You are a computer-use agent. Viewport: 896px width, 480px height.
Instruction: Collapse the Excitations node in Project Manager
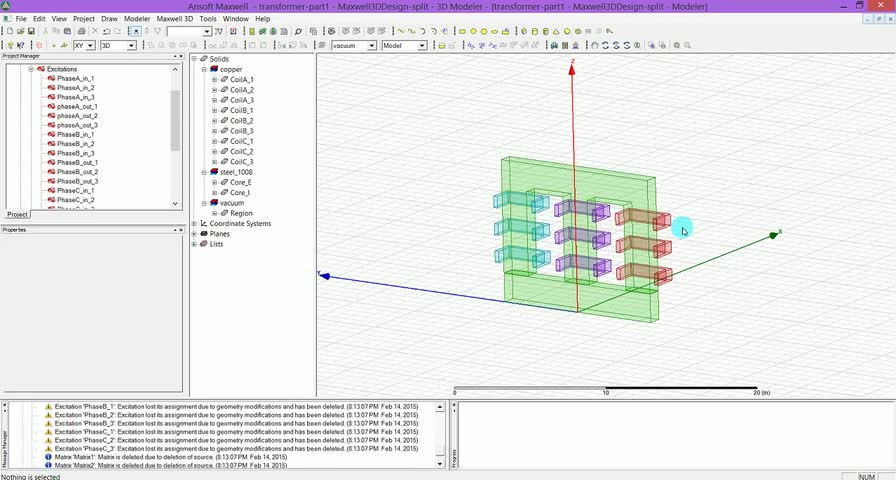[x=31, y=69]
